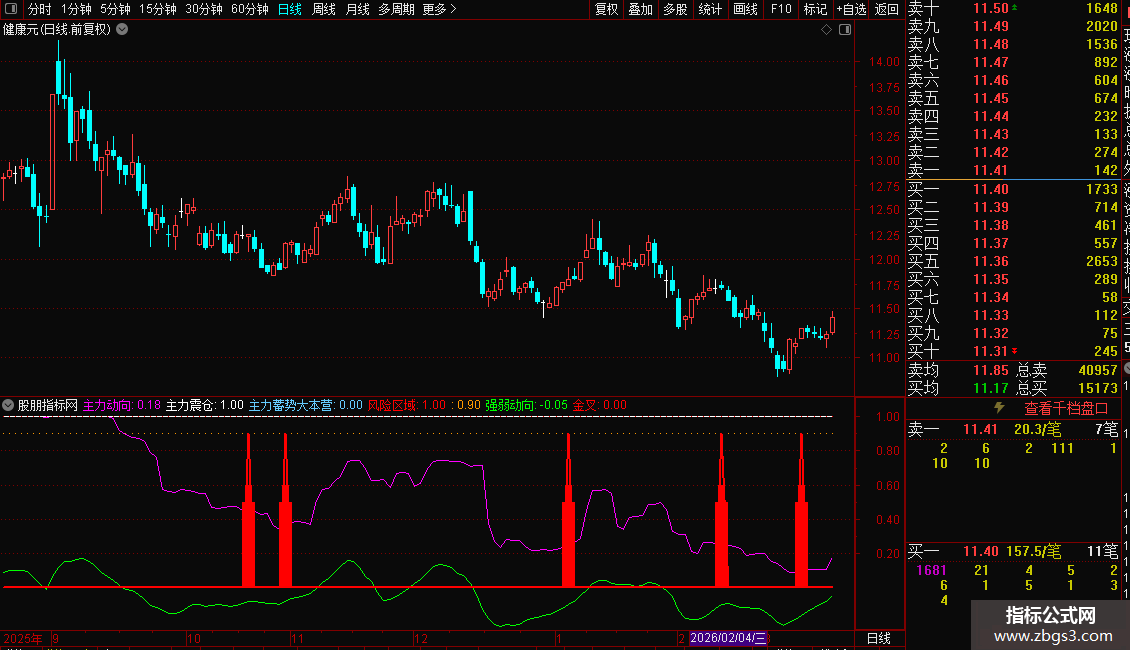This screenshot has width=1130, height=650.
Task: Click the 1681 order in the 买一 queue
Action: 931,570
